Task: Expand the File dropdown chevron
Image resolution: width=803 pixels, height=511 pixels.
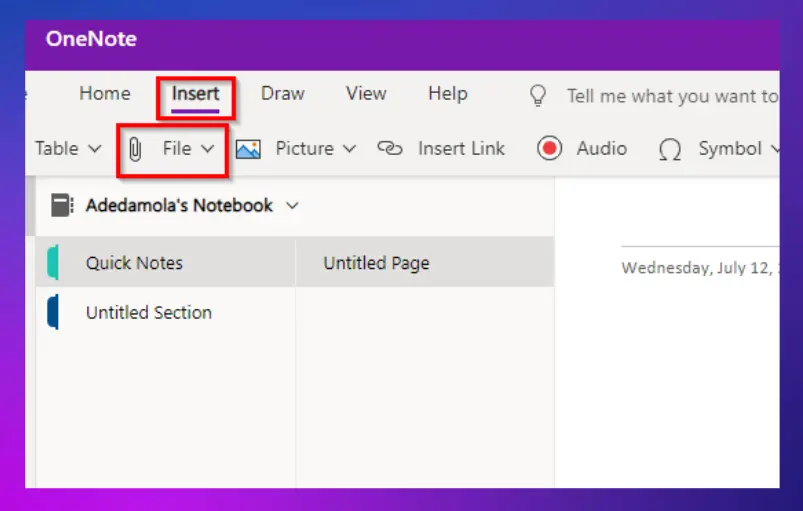Action: [207, 149]
